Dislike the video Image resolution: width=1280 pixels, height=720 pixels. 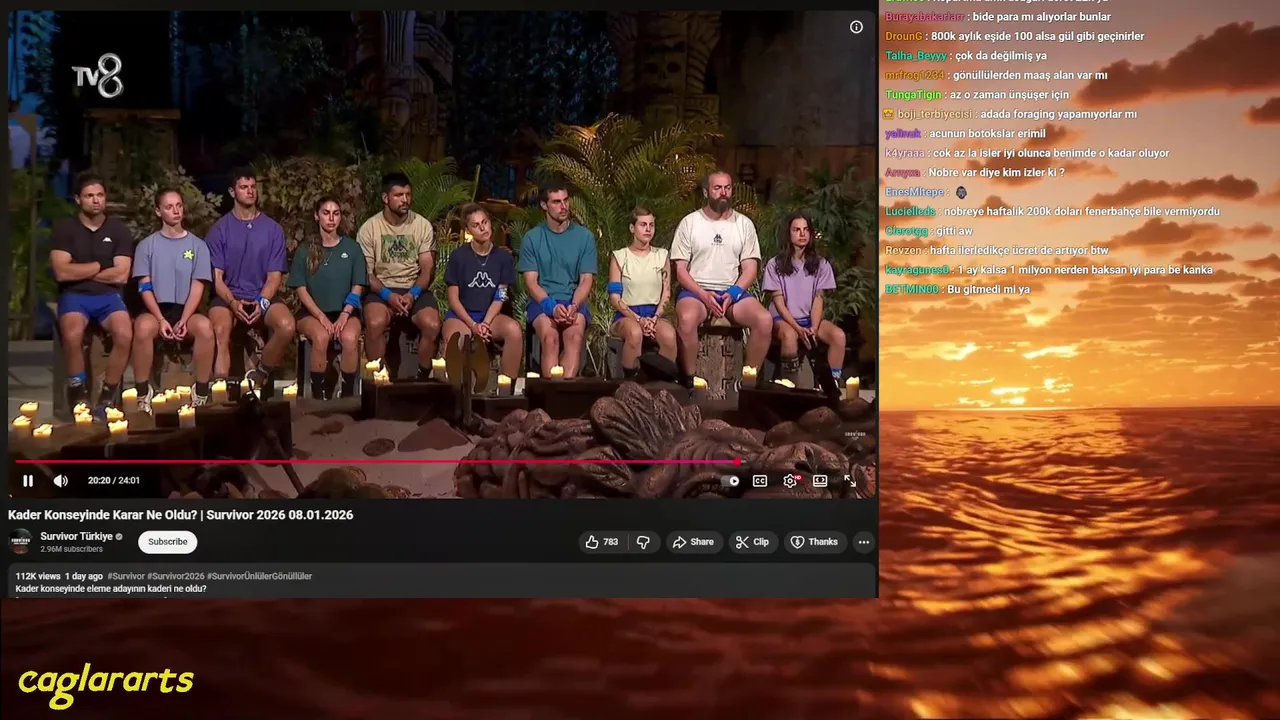pos(643,542)
